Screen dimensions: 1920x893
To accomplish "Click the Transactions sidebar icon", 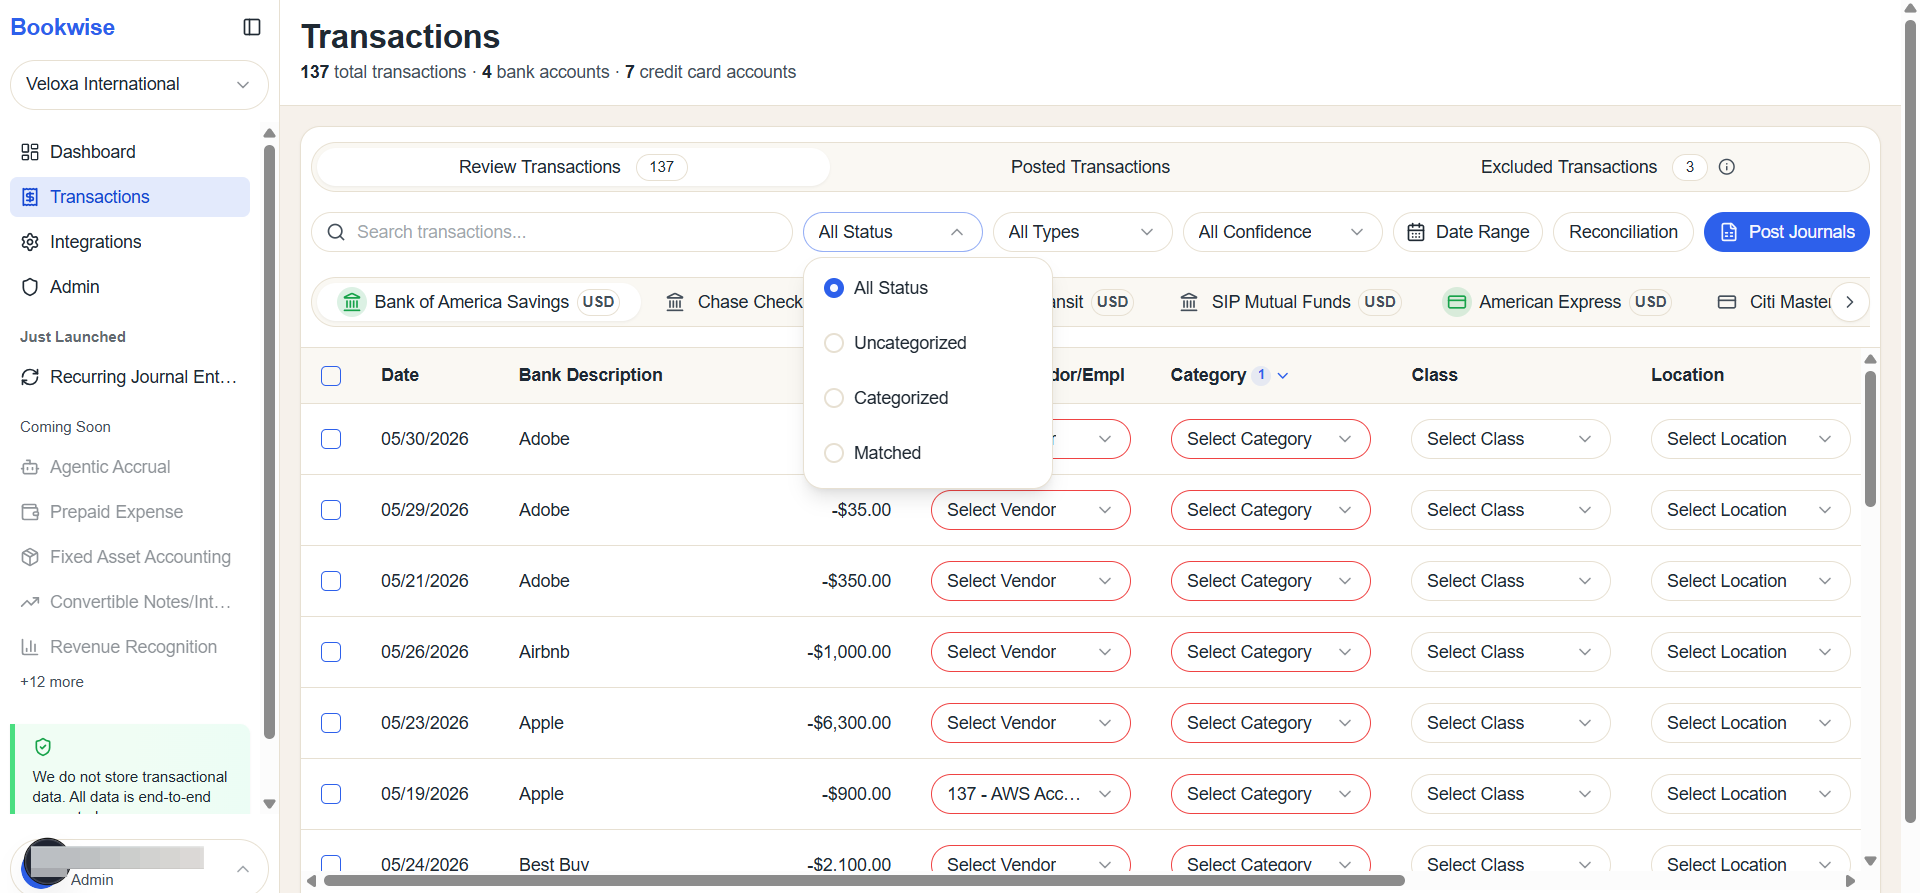I will pyautogui.click(x=30, y=197).
